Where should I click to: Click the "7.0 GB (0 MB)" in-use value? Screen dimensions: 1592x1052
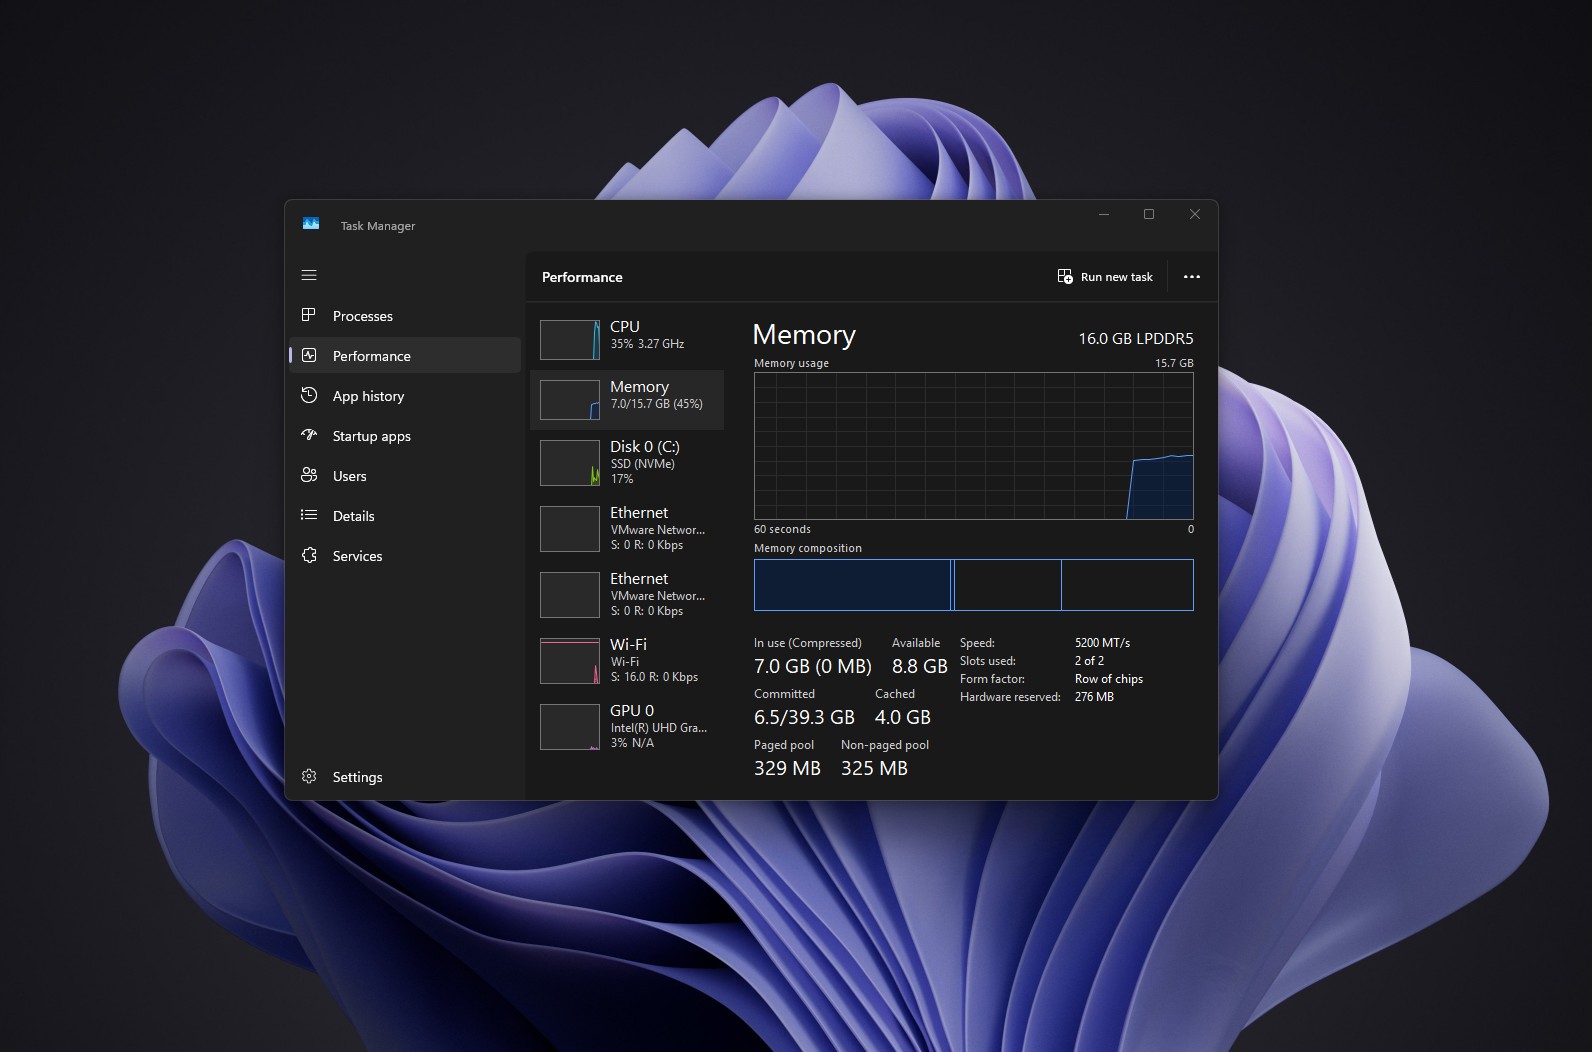click(813, 666)
